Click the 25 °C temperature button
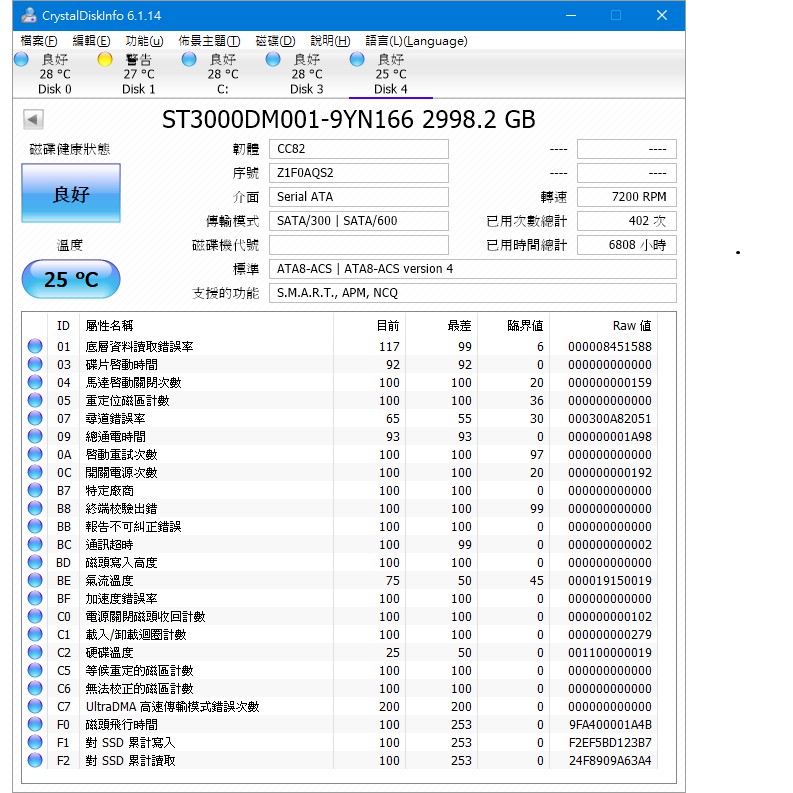 pos(71,279)
